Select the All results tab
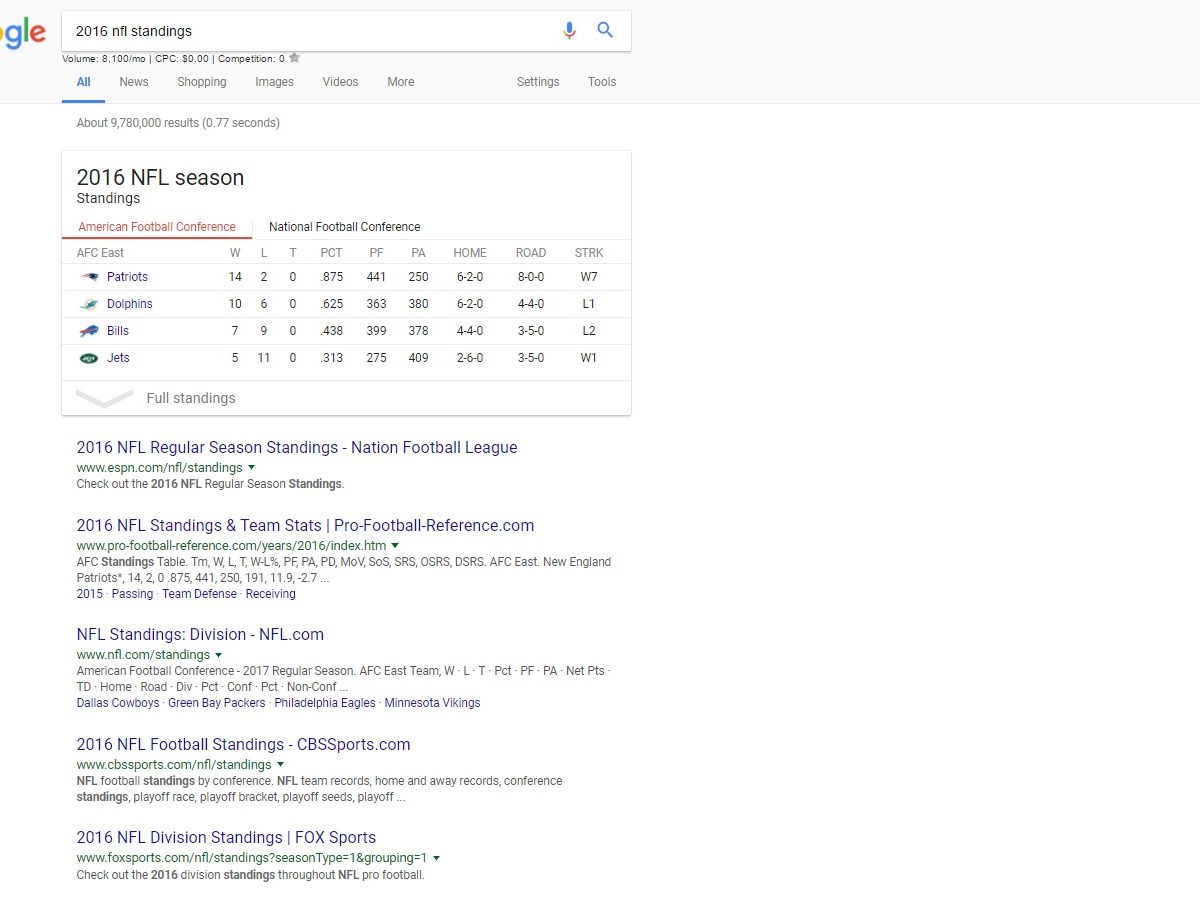Viewport: 1200px width, 909px height. coord(84,82)
